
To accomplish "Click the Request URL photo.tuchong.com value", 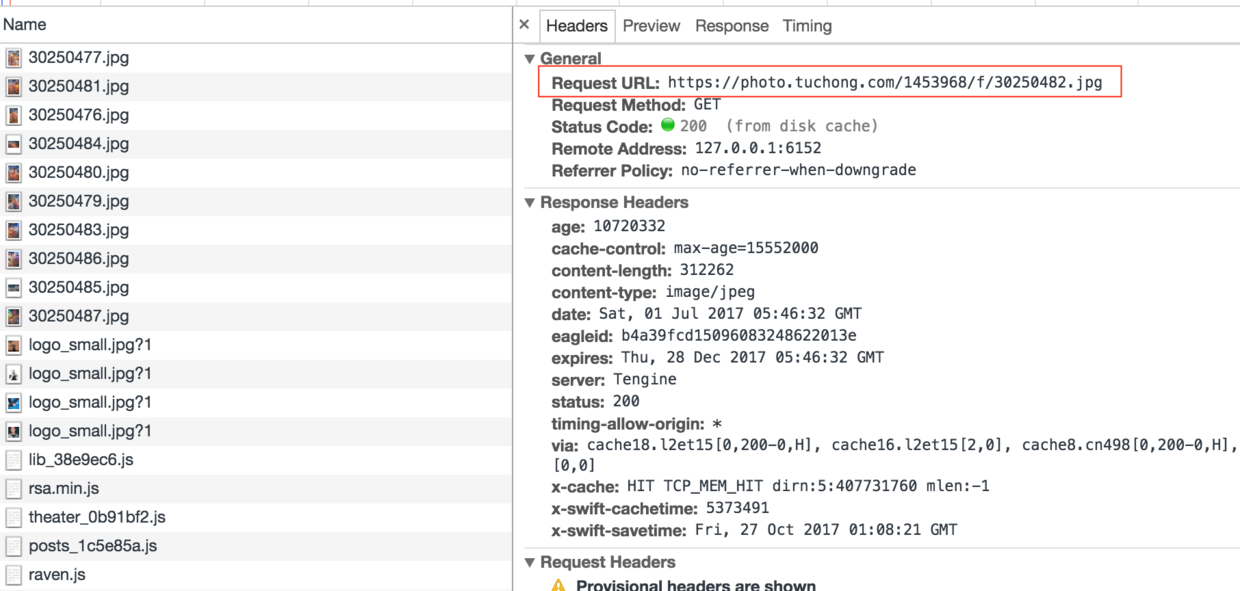I will (885, 83).
